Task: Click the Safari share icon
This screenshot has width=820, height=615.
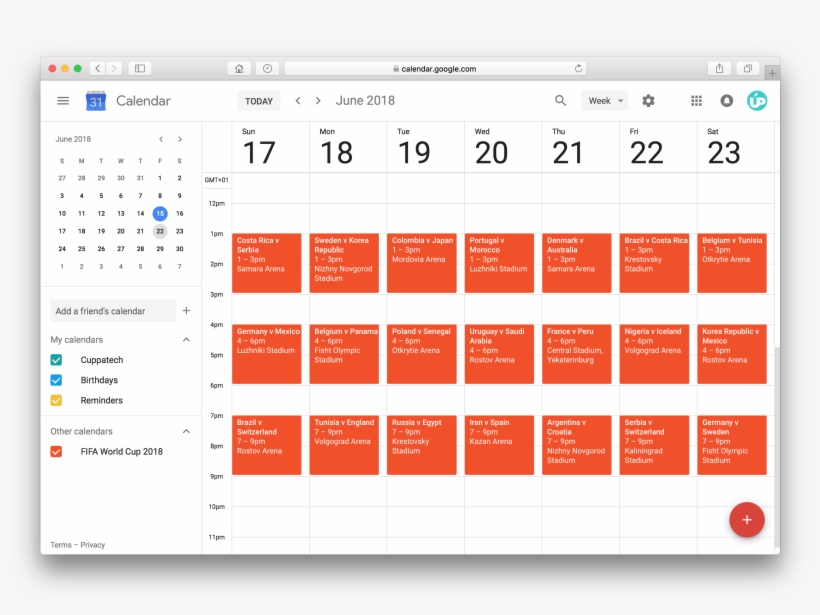Action: (719, 68)
